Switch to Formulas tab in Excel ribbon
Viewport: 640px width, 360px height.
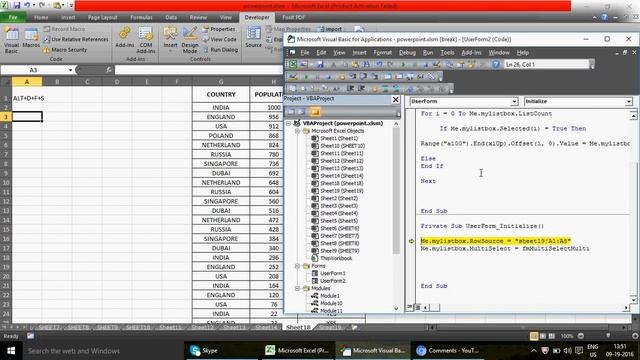coord(141,18)
